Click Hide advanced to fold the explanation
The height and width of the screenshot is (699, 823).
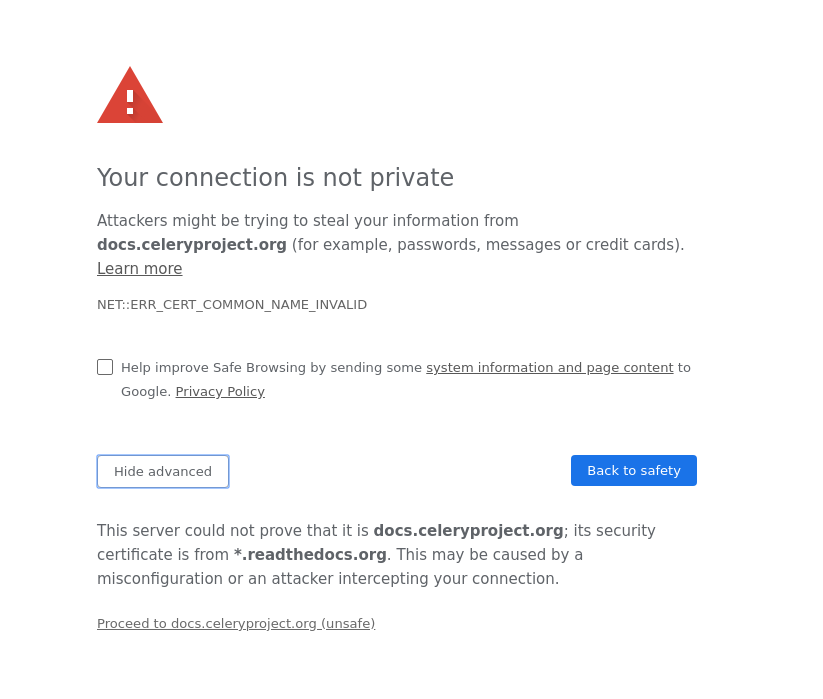pos(162,471)
